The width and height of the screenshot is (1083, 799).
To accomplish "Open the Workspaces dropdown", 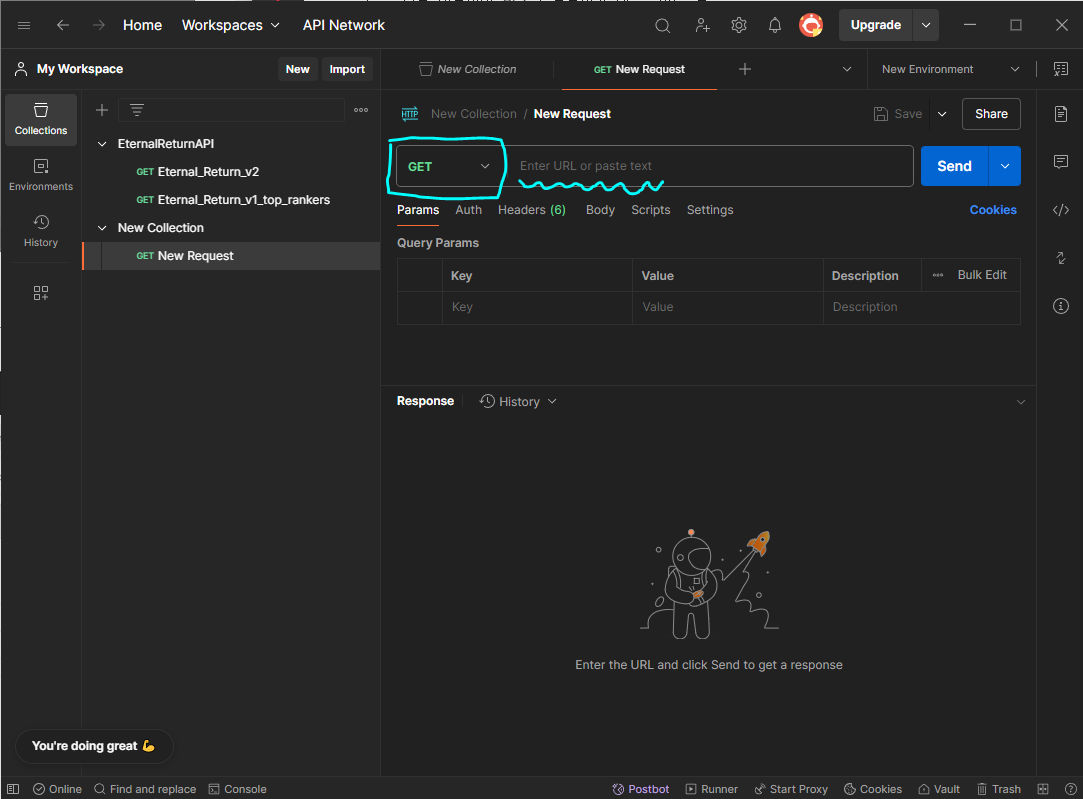I will (x=231, y=26).
